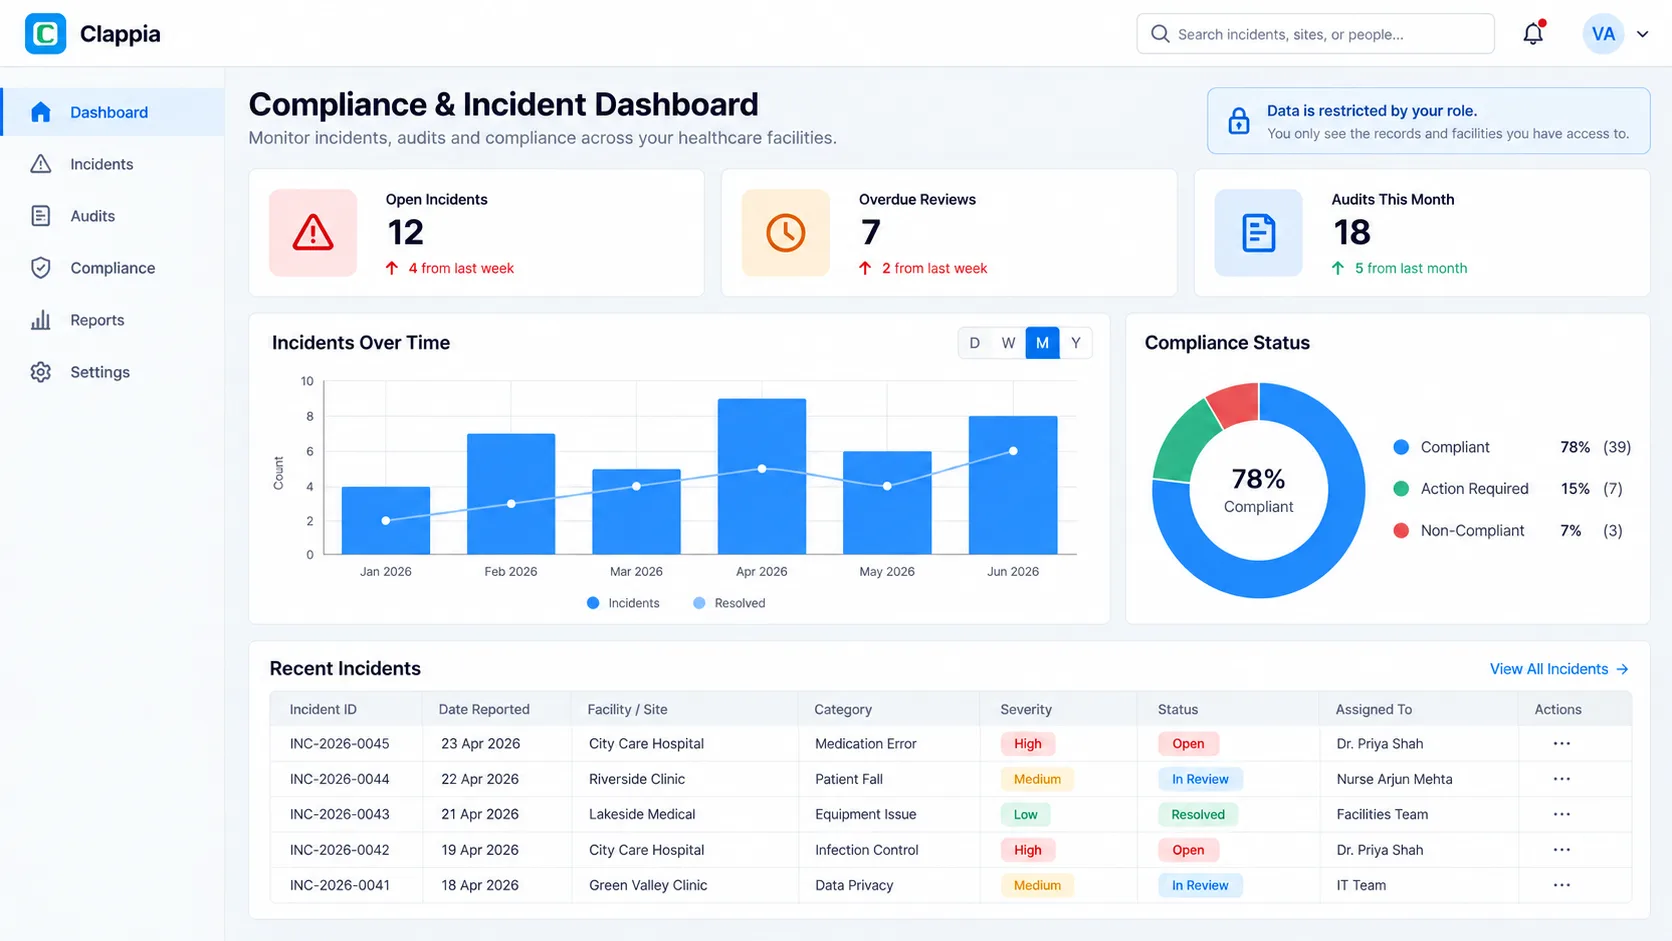Open actions menu for INC-2026-0043
Viewport: 1672px width, 941px height.
tap(1562, 814)
